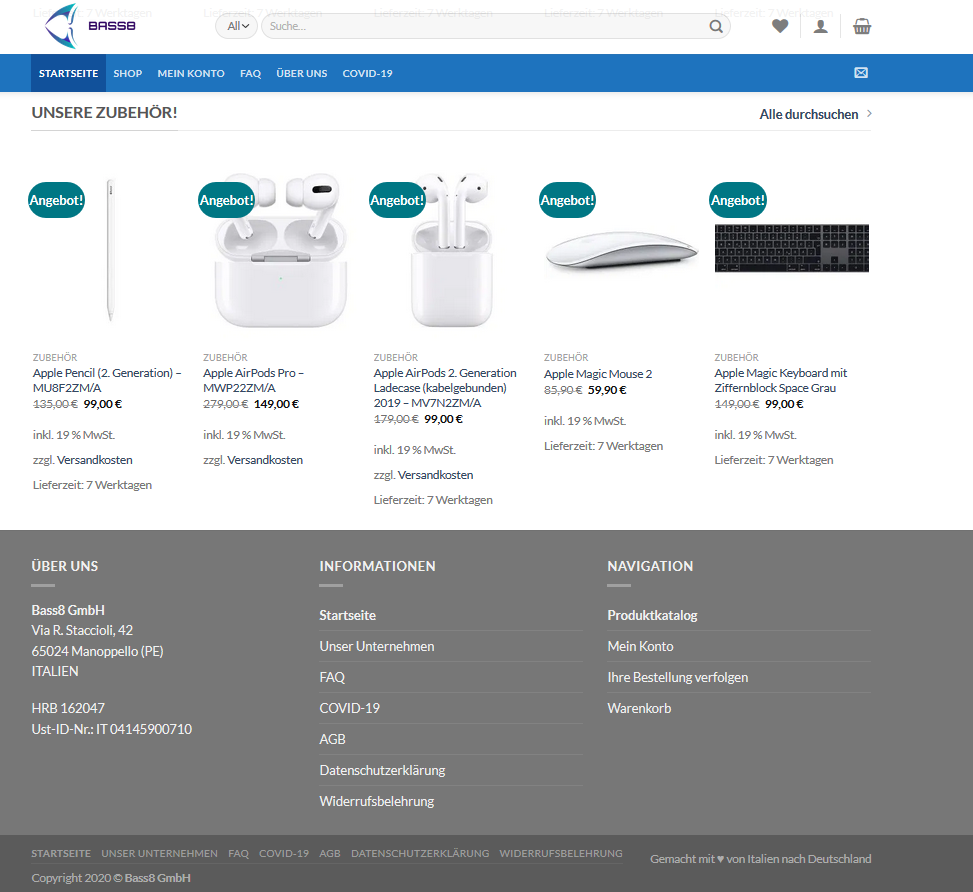Click the envelope contact icon

click(861, 73)
